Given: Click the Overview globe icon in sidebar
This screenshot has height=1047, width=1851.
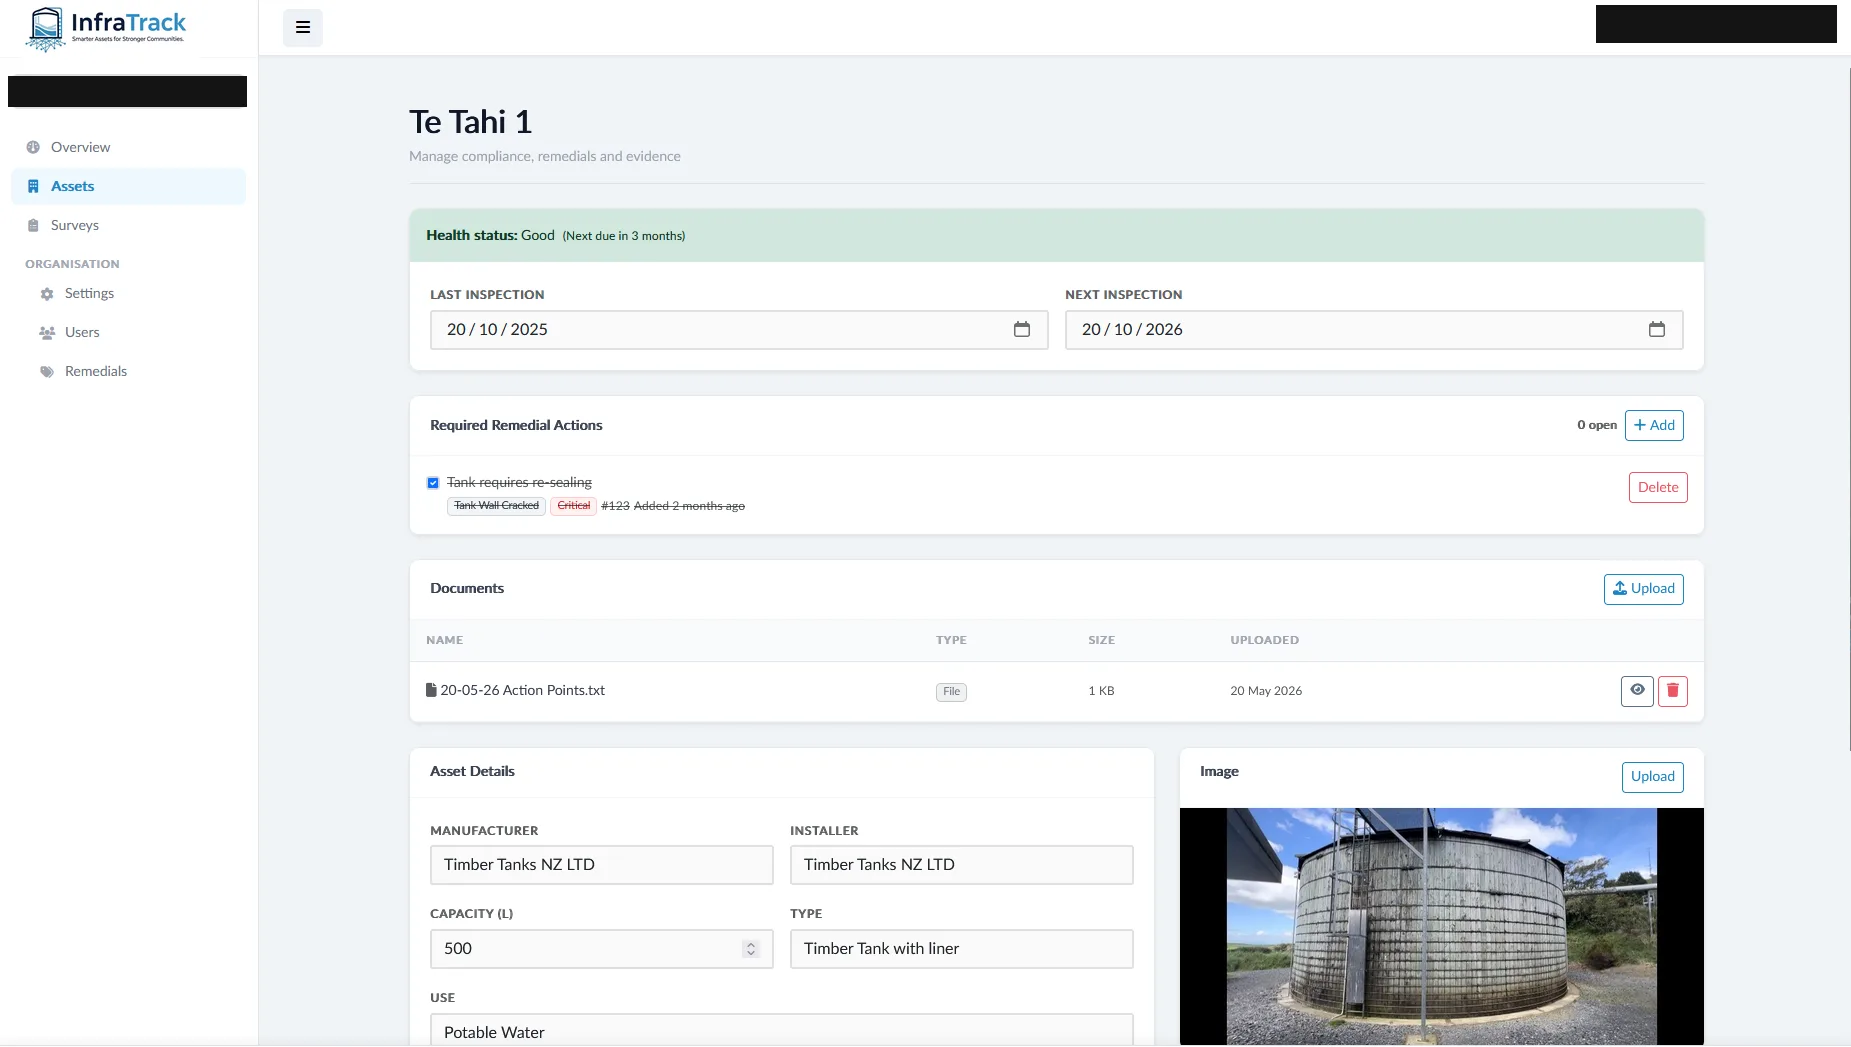Looking at the screenshot, I should (33, 147).
